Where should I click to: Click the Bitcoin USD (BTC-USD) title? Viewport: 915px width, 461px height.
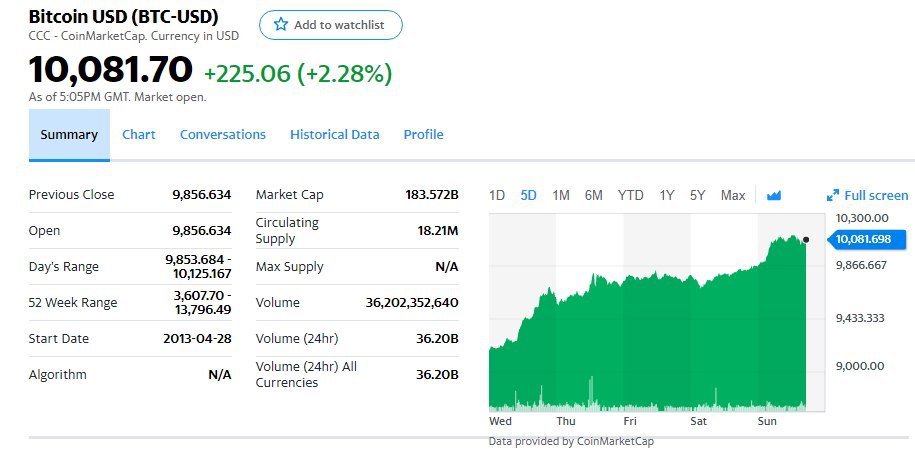click(x=124, y=16)
